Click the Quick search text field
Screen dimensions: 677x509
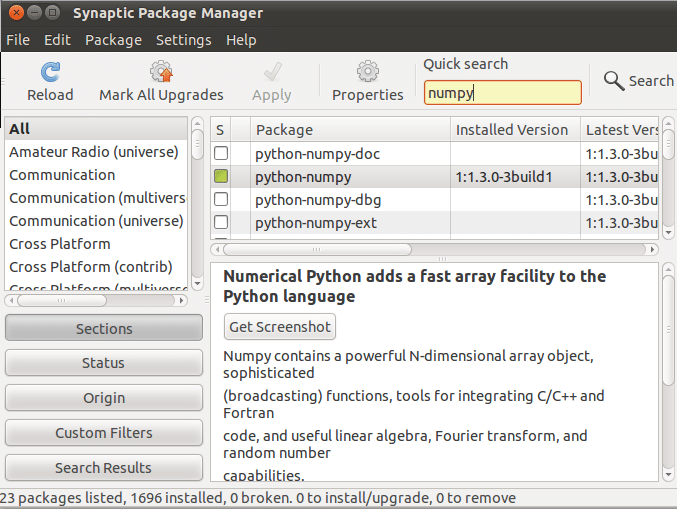502,93
